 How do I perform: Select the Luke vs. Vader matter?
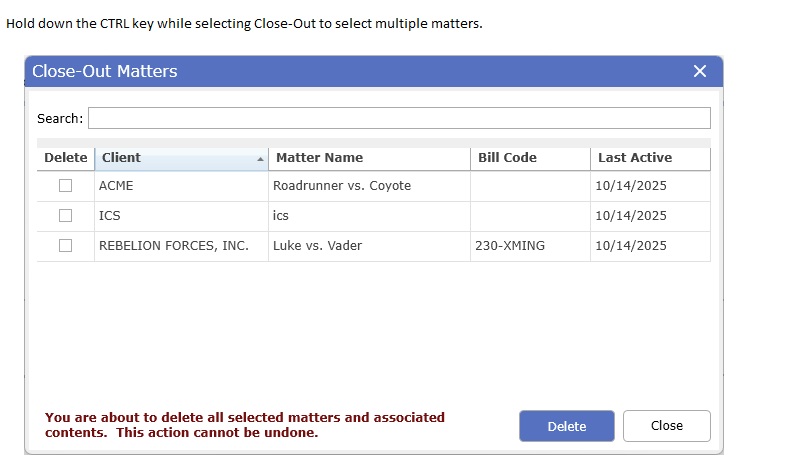tap(317, 246)
